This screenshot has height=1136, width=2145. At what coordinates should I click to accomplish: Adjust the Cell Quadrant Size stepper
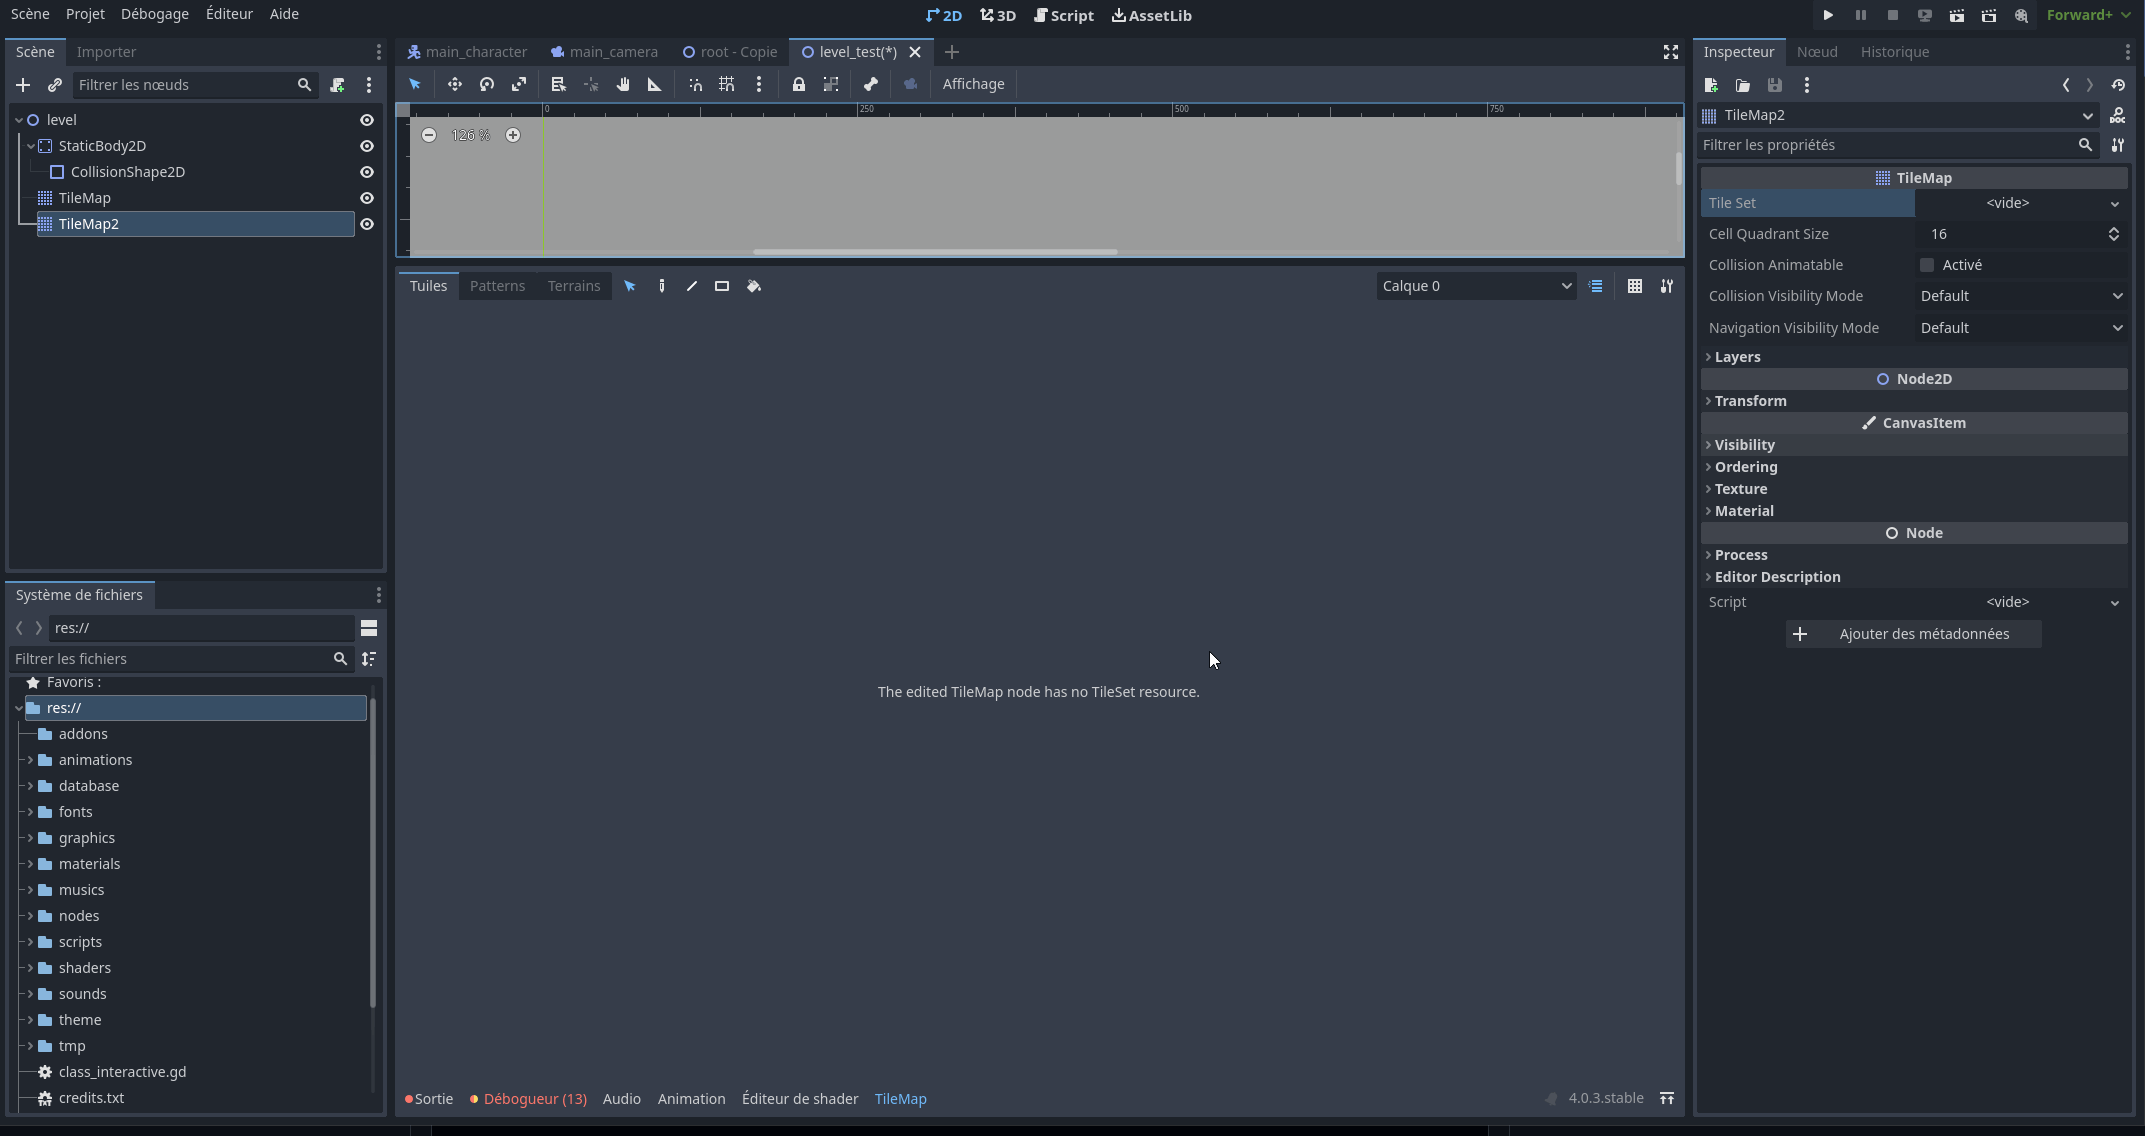[2113, 233]
